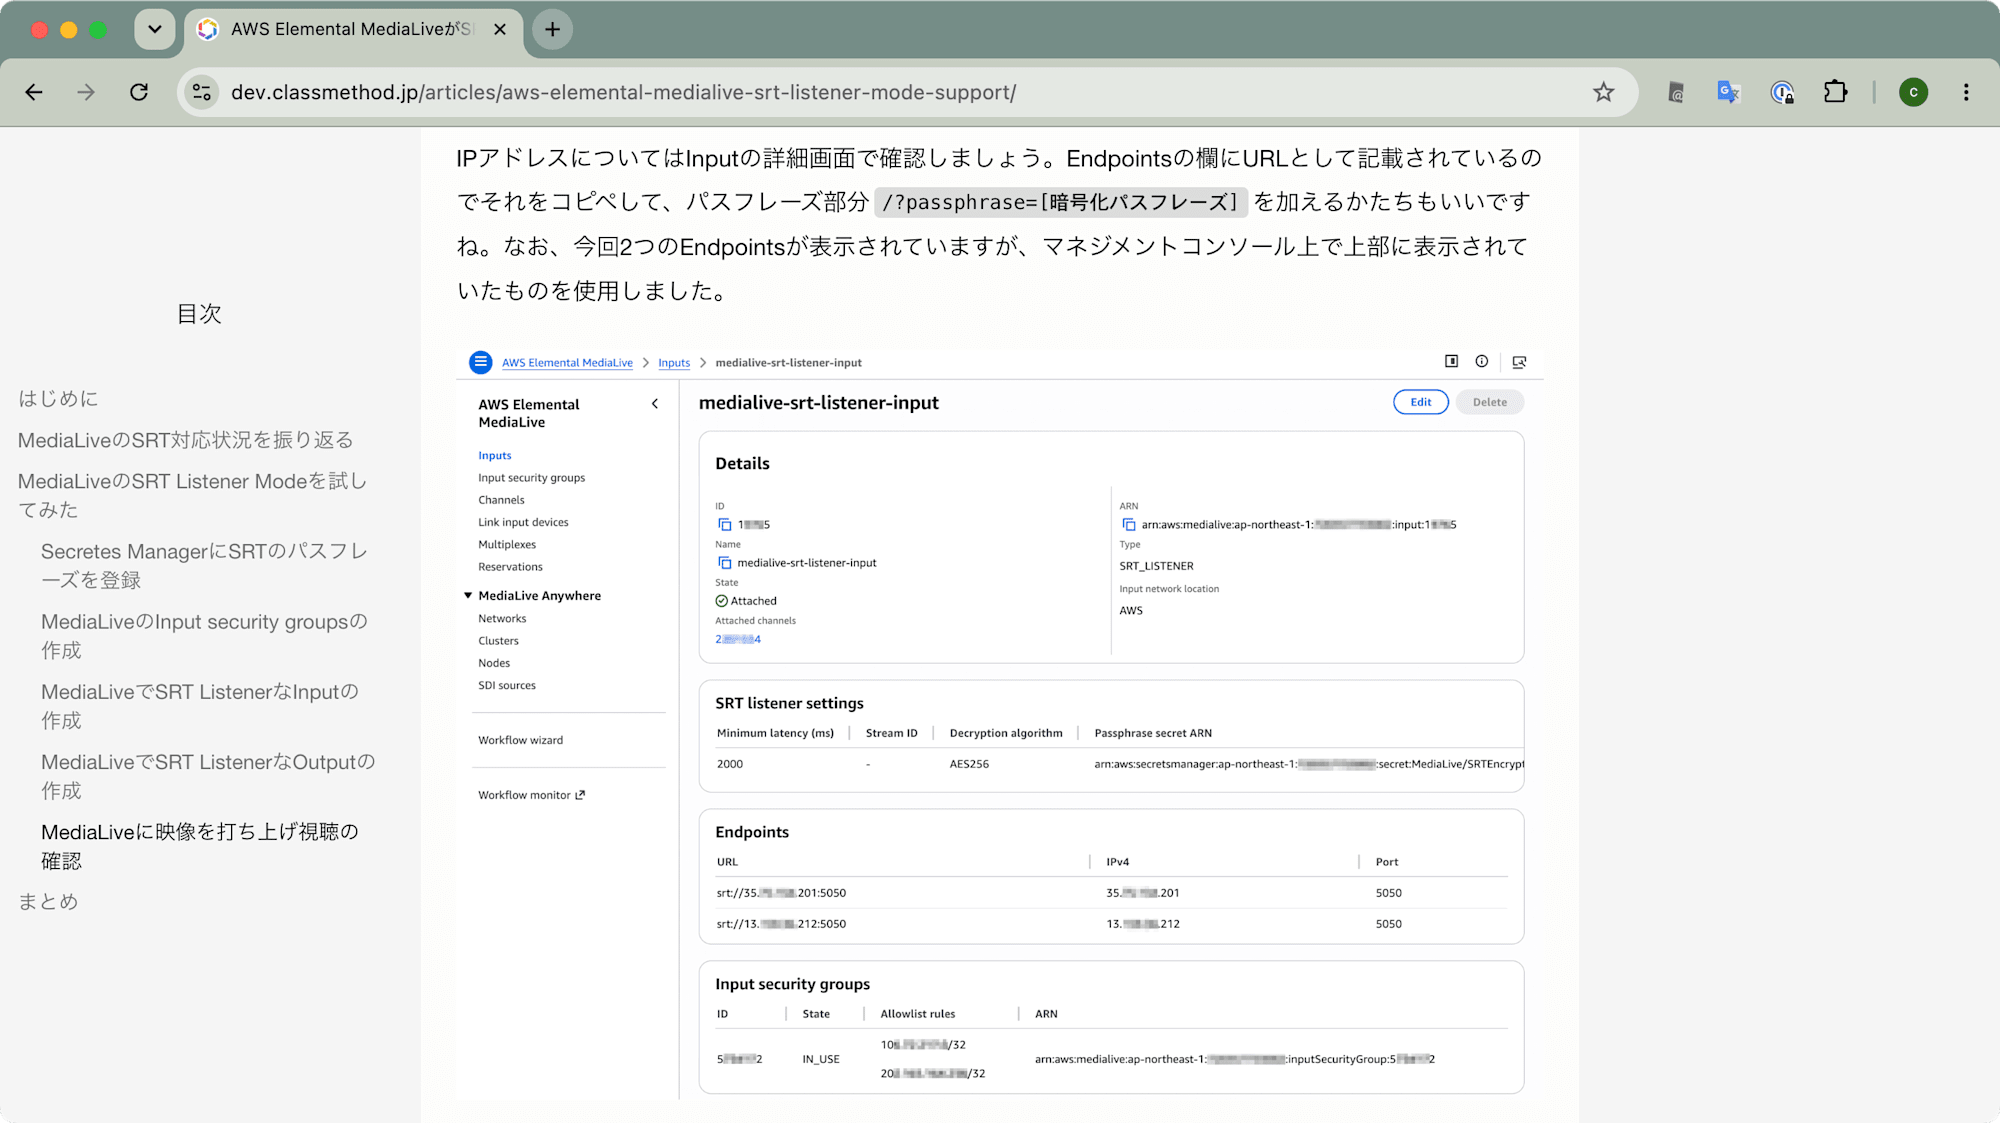Screen dimensions: 2000x1123
Task: Copy the input ARN with the copy icon
Action: click(1129, 525)
